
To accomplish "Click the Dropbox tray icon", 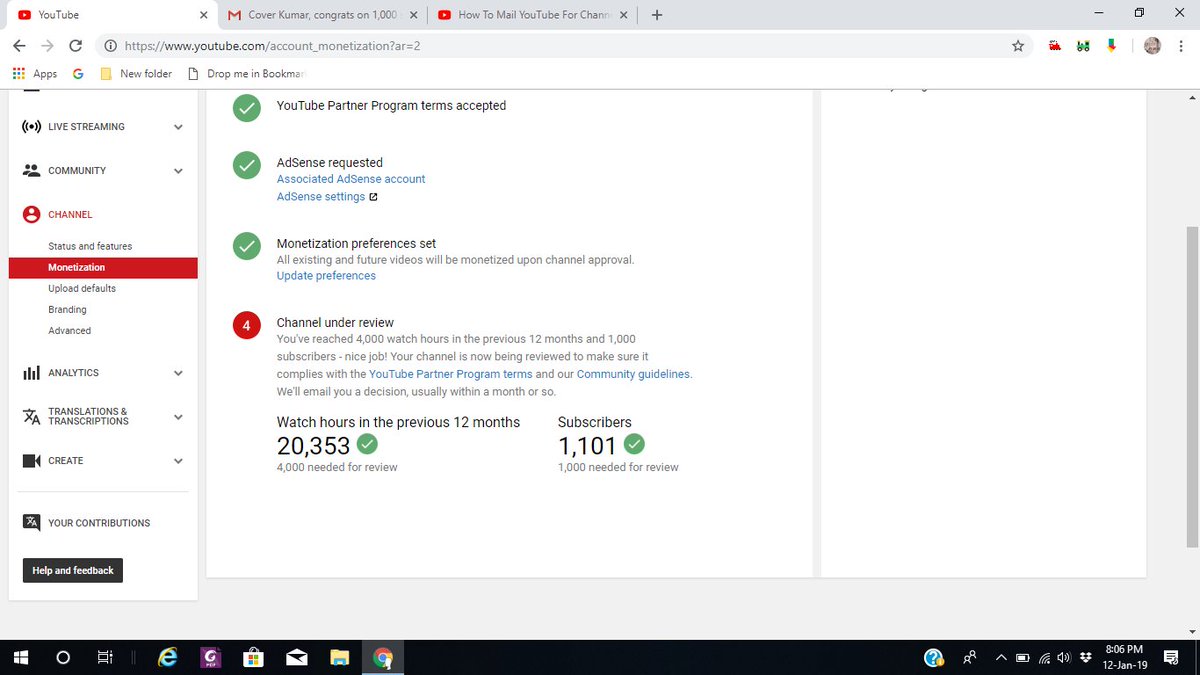I will (1084, 658).
